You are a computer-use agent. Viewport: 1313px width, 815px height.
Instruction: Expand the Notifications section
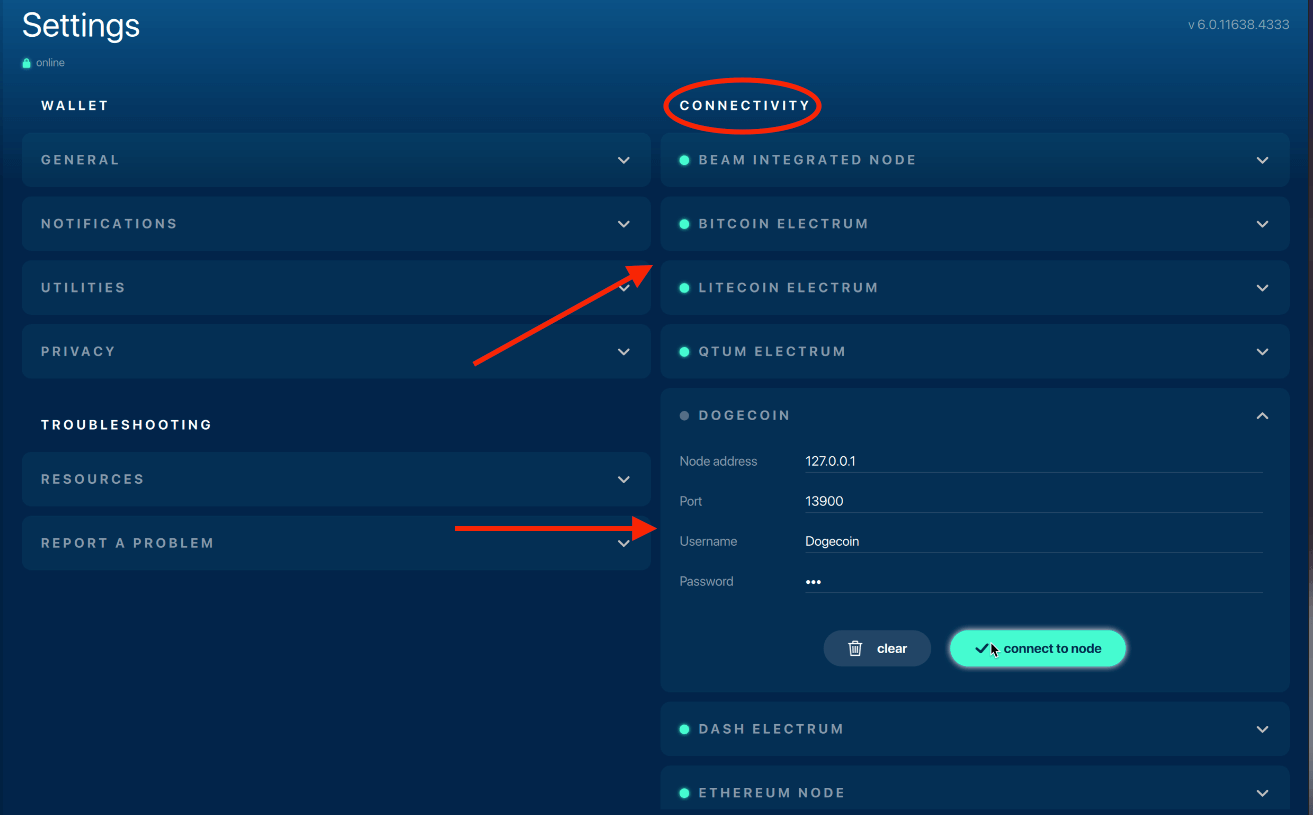click(623, 223)
